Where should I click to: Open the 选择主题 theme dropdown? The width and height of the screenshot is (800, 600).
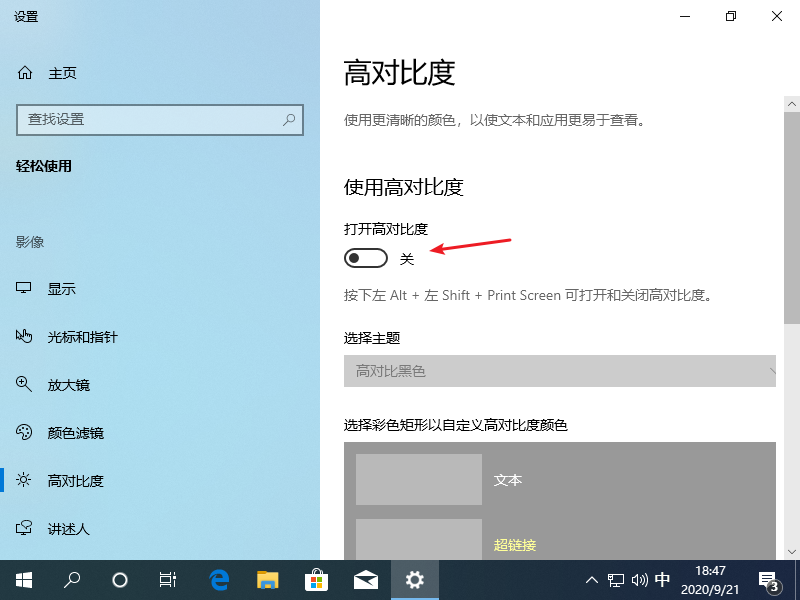tap(560, 371)
